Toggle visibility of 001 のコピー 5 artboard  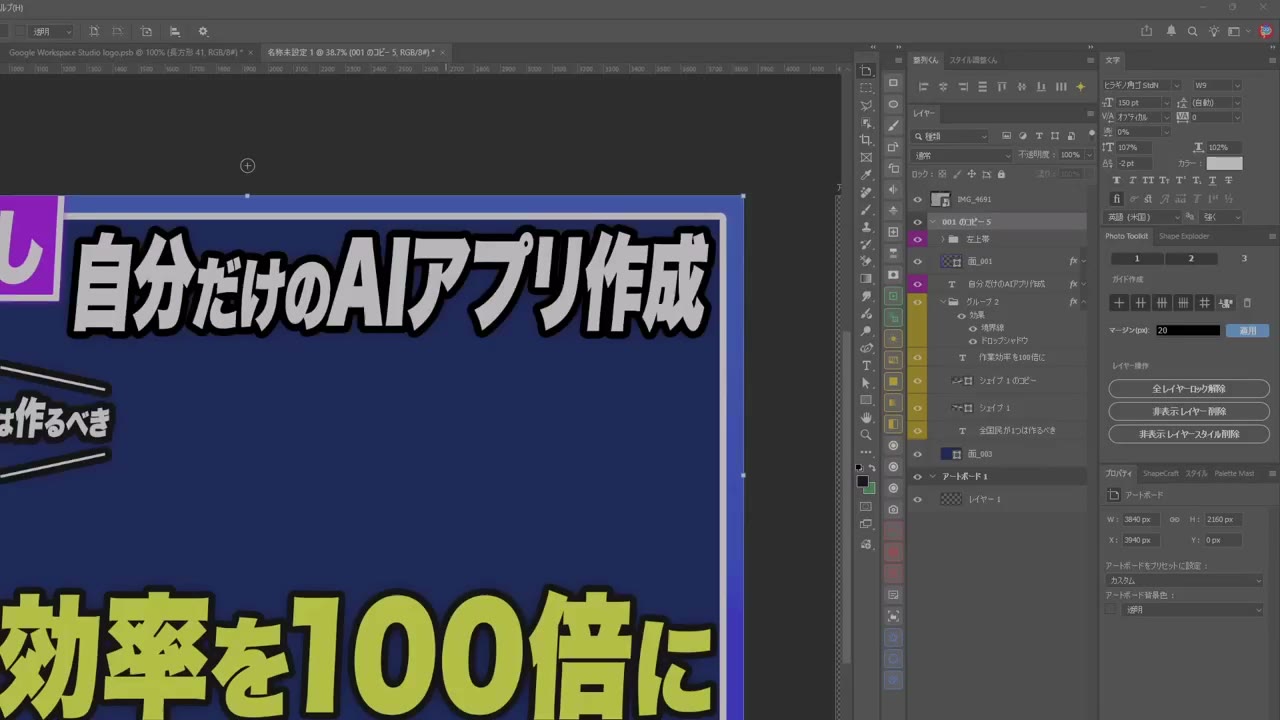coord(917,222)
